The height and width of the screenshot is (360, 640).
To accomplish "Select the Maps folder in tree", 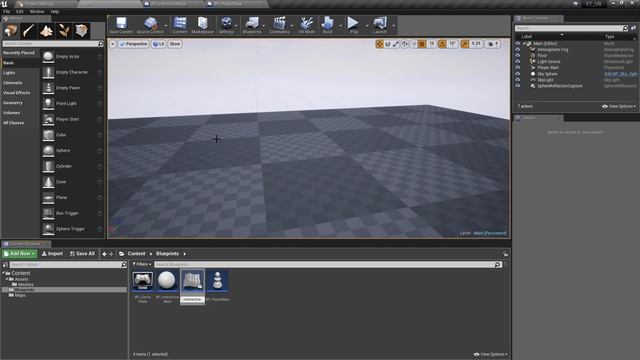I will pos(20,295).
